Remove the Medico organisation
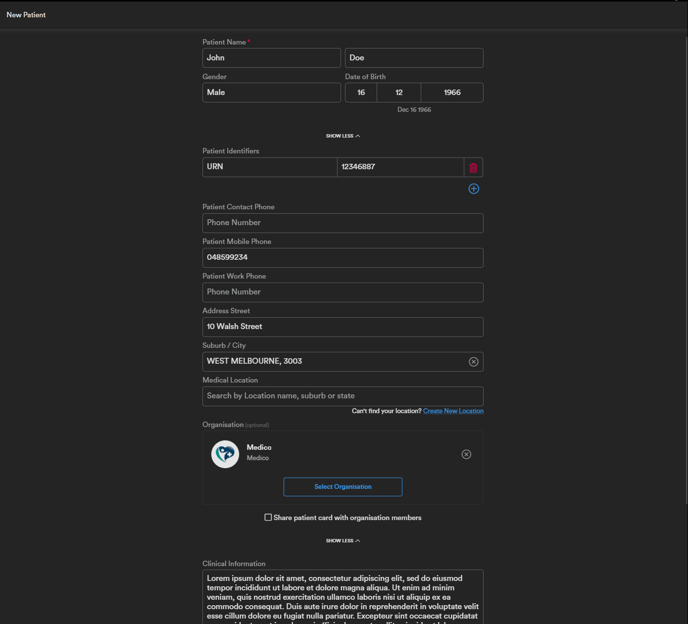This screenshot has height=624, width=688. pyautogui.click(x=466, y=454)
